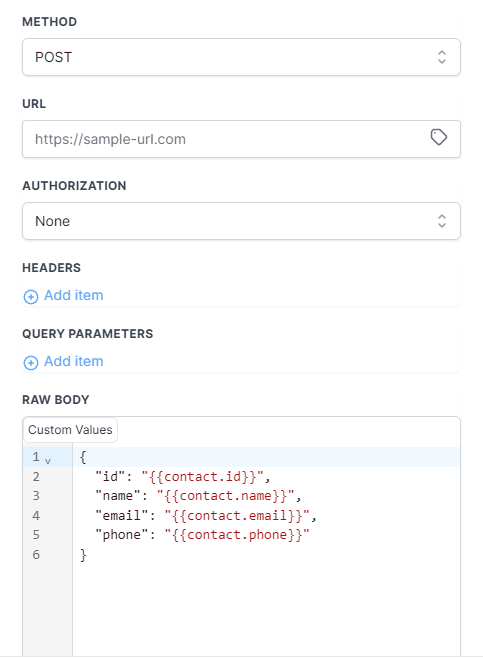Add item under Query Parameters section
The width and height of the screenshot is (483, 658).
[63, 361]
